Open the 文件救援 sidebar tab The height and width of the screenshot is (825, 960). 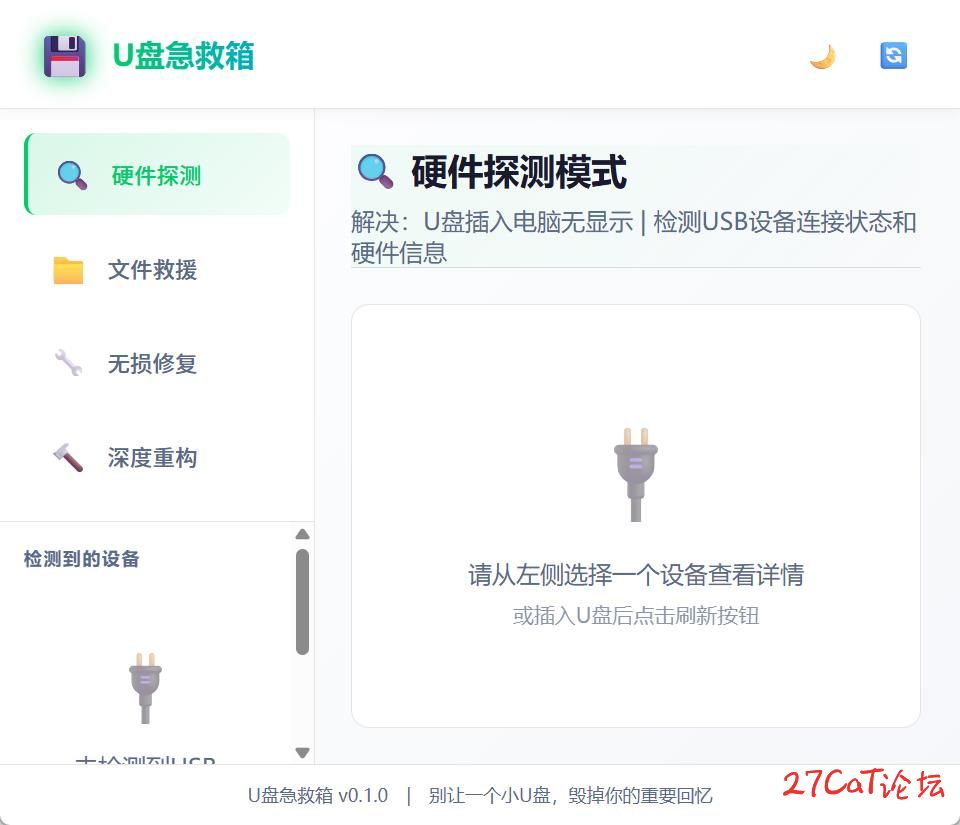tap(152, 270)
